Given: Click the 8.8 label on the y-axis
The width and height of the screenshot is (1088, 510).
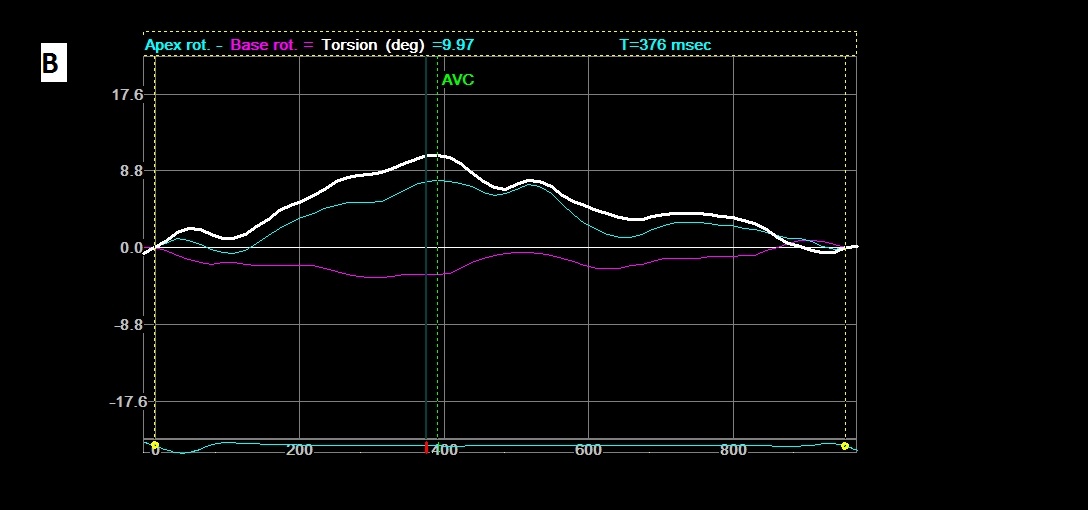Looking at the screenshot, I should click(x=131, y=171).
